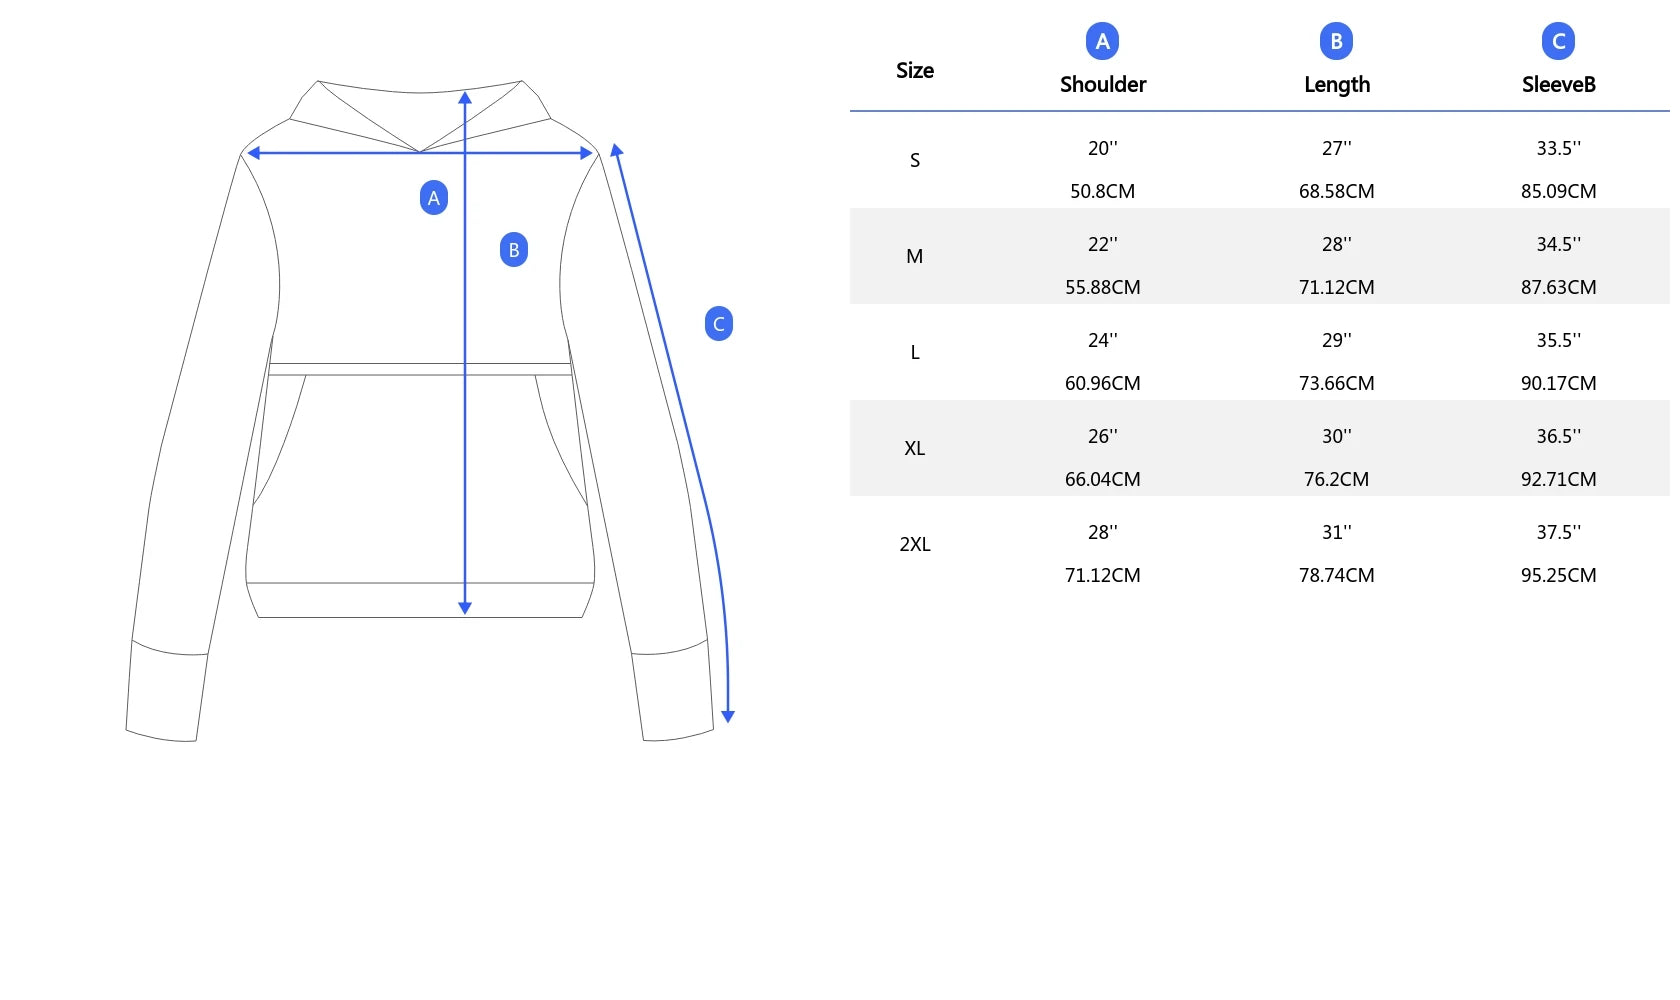Select the Size column header
1680x1000 pixels.
tap(914, 71)
